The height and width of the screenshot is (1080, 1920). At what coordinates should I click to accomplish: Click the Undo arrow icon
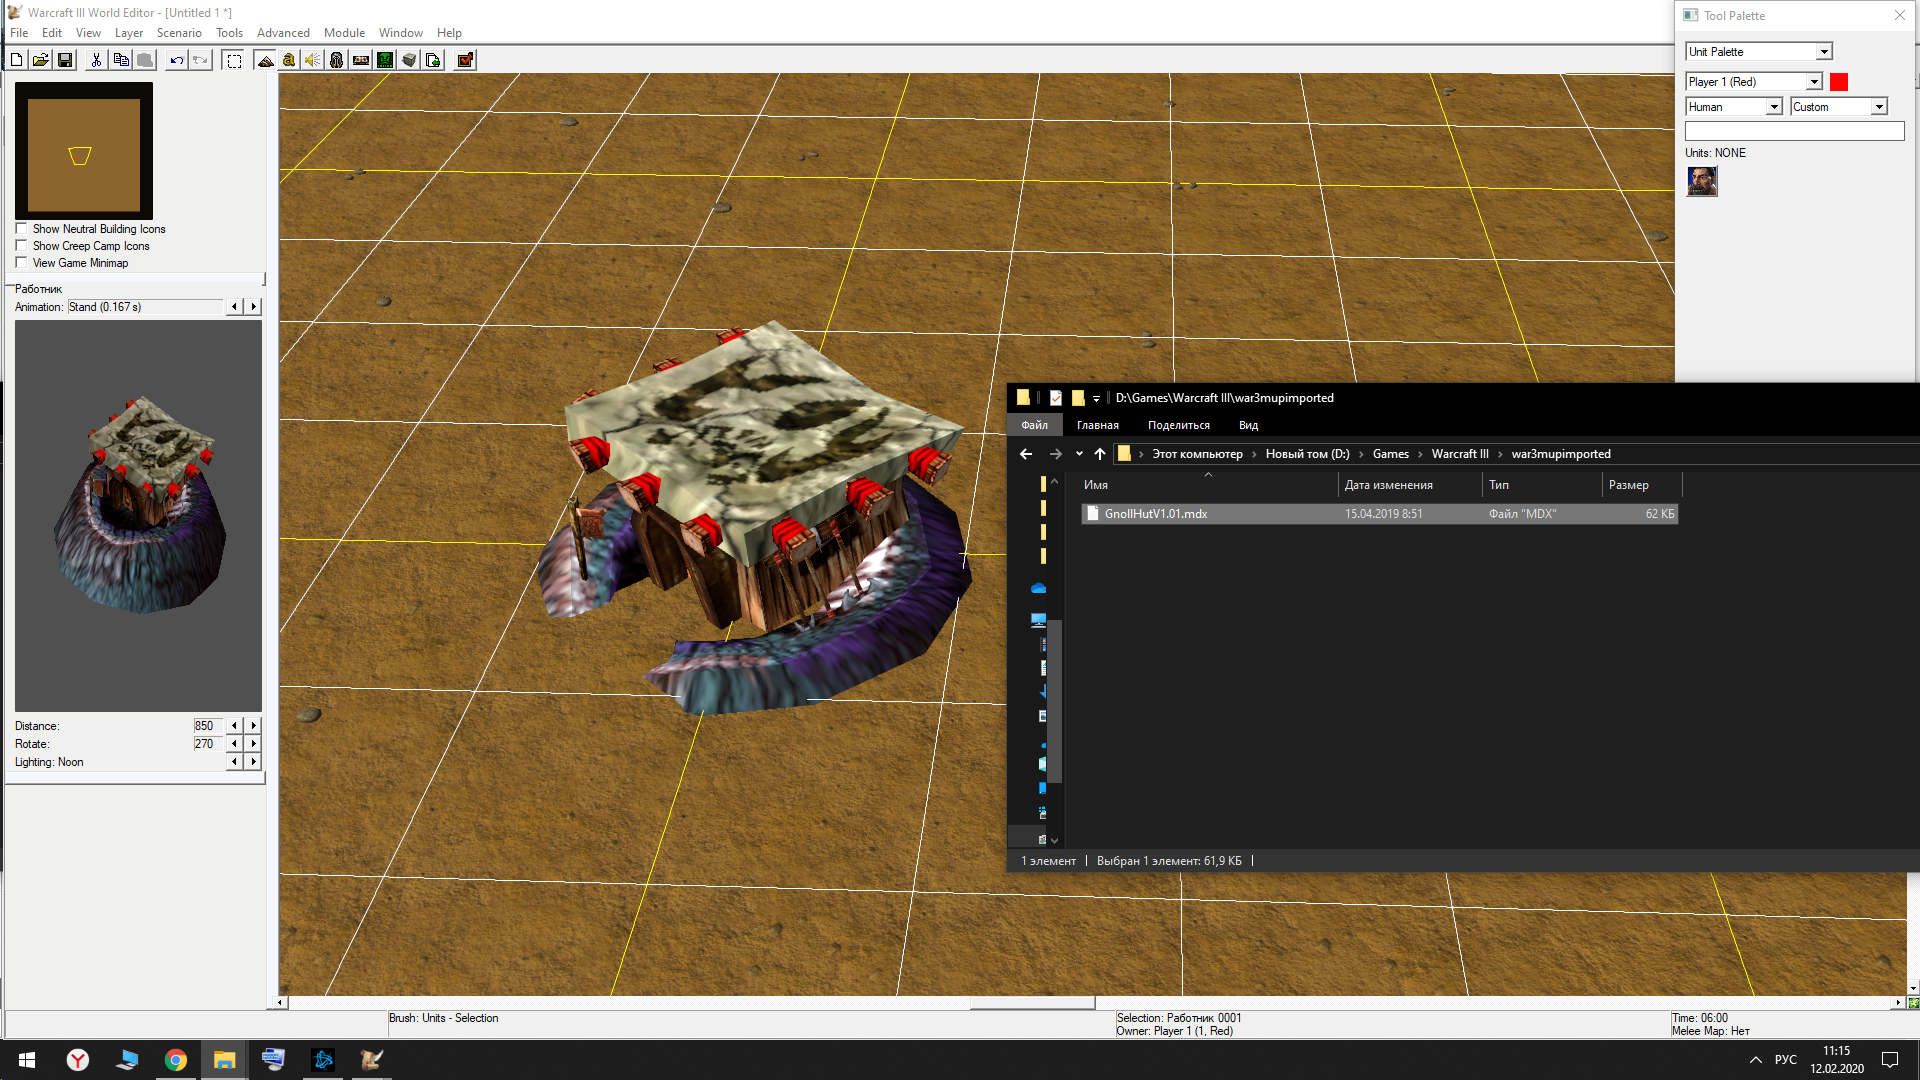coord(176,60)
